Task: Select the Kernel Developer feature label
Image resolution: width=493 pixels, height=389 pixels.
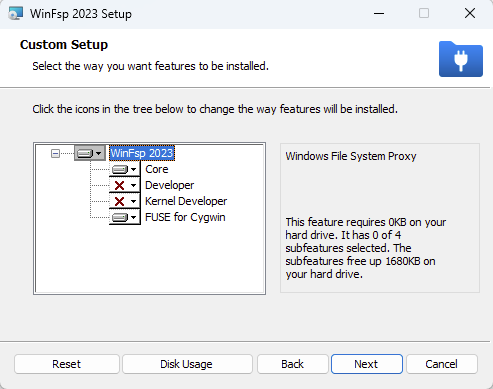Action: 186,201
